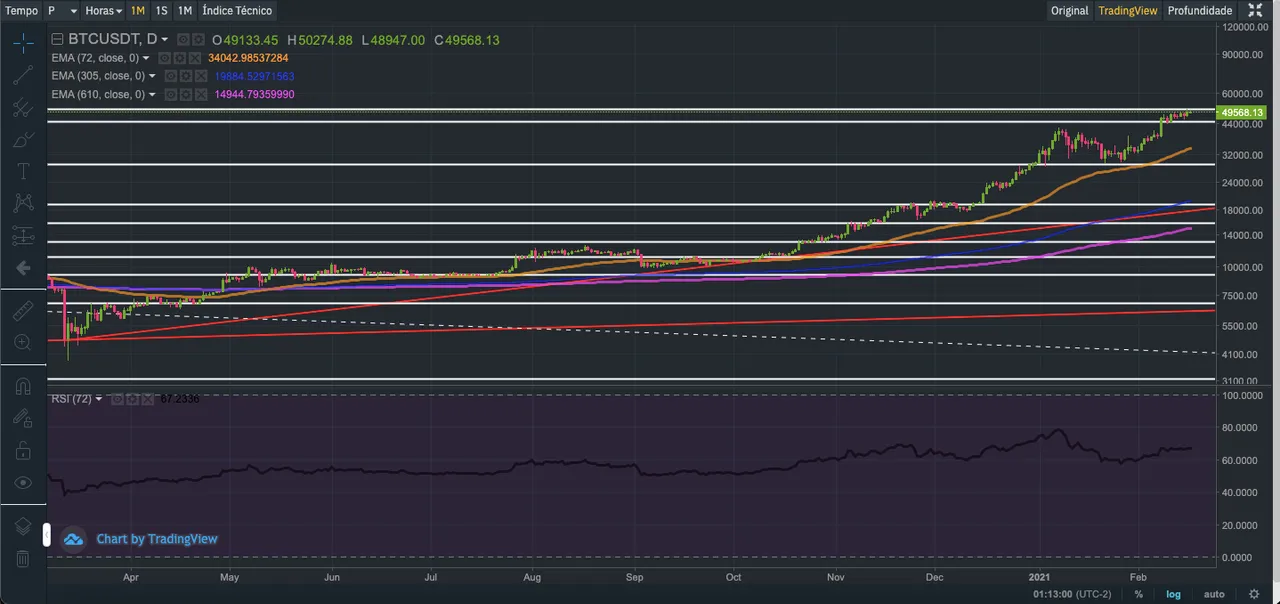Expand the EMA (72, close, 0) dropdown arrow

(146, 58)
